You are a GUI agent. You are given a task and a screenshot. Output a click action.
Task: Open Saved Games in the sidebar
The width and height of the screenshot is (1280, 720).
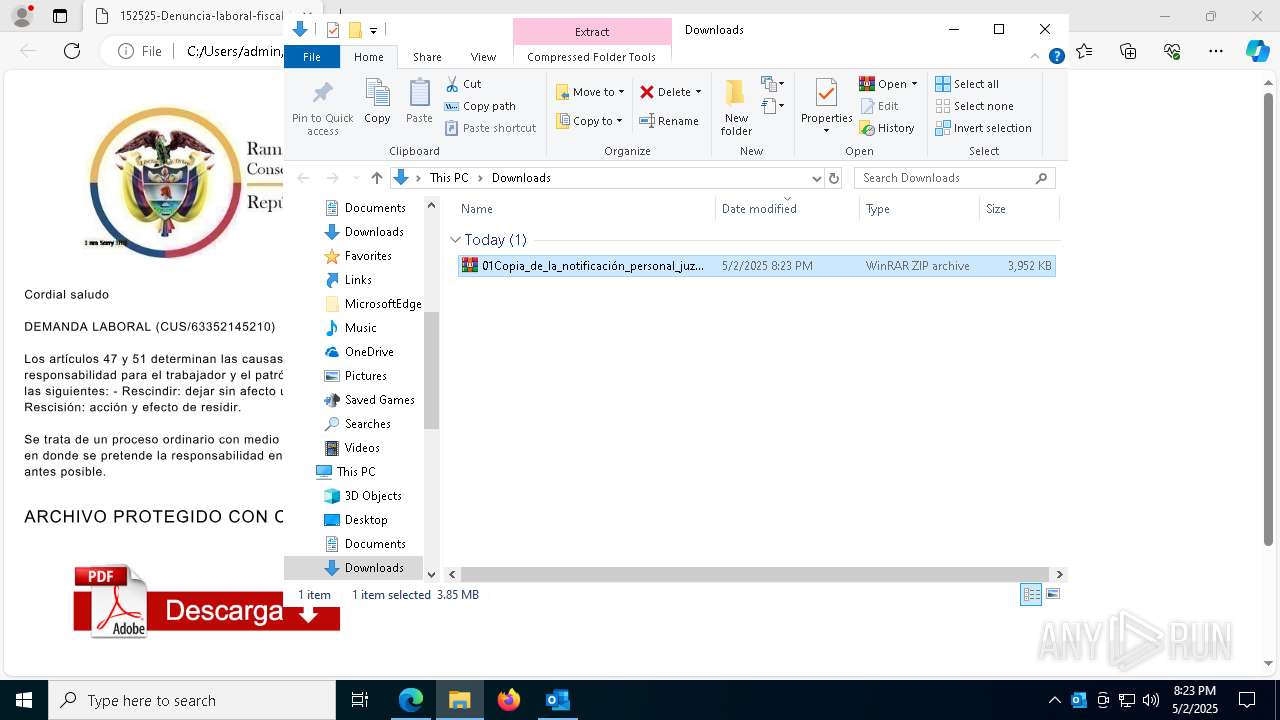[378, 400]
